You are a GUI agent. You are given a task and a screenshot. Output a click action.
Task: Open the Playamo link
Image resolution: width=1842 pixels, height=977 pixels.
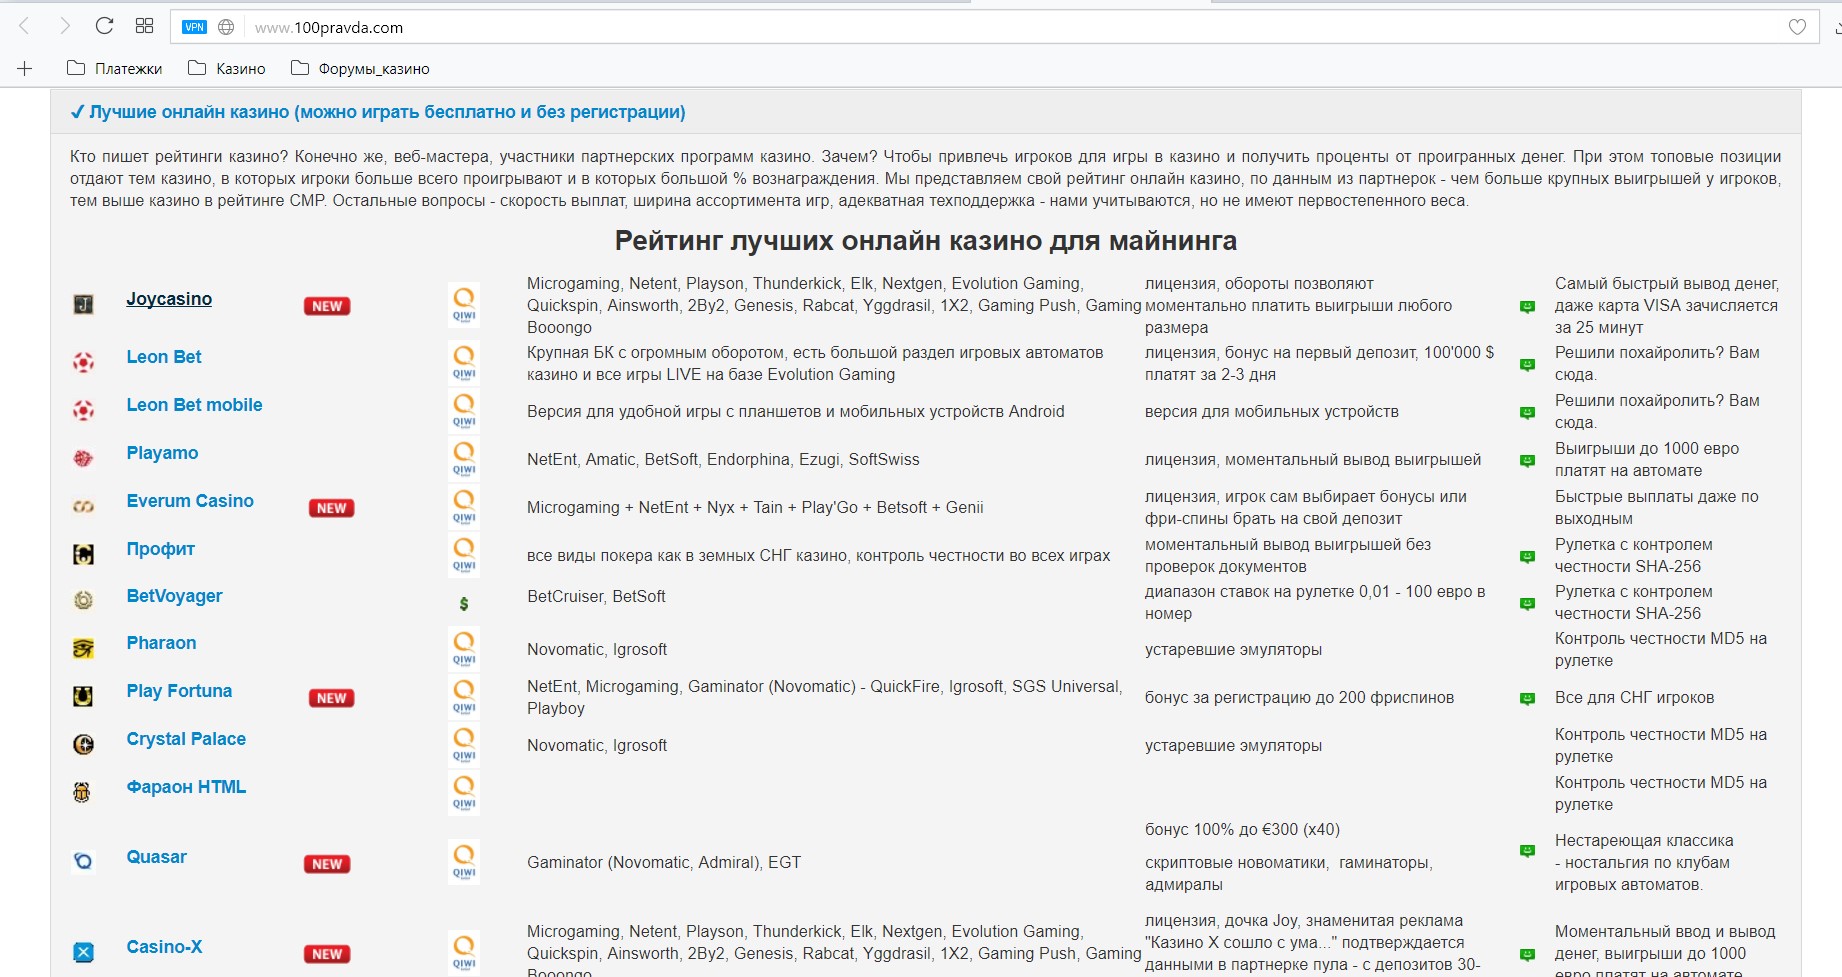click(x=162, y=453)
